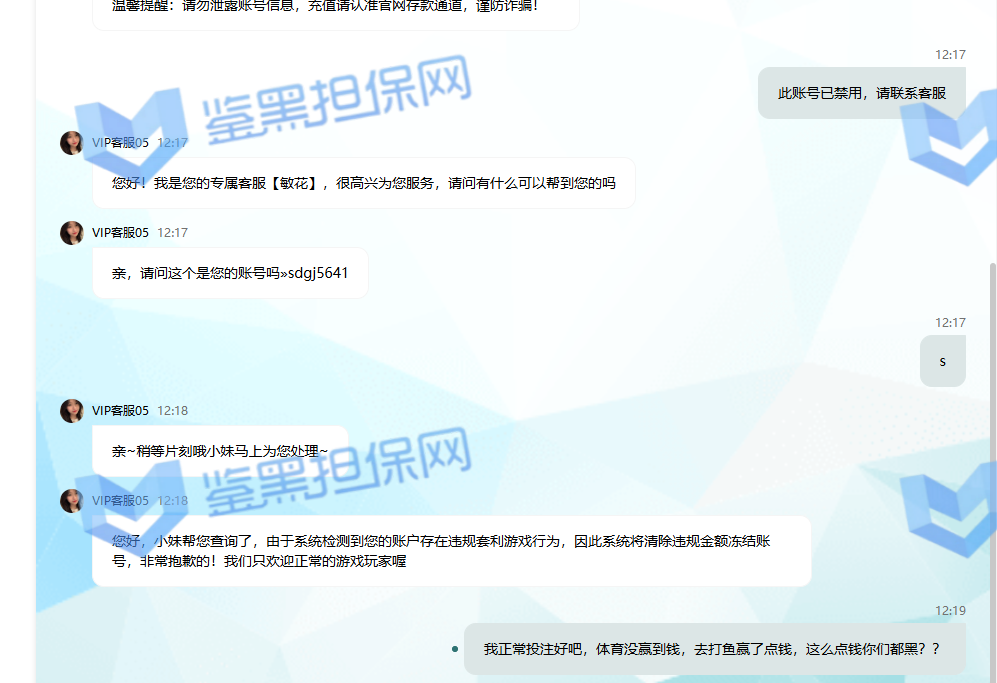This screenshot has height=683, width=997.
Task: Click the message asking about account sdgj5641
Action: pyautogui.click(x=230, y=273)
